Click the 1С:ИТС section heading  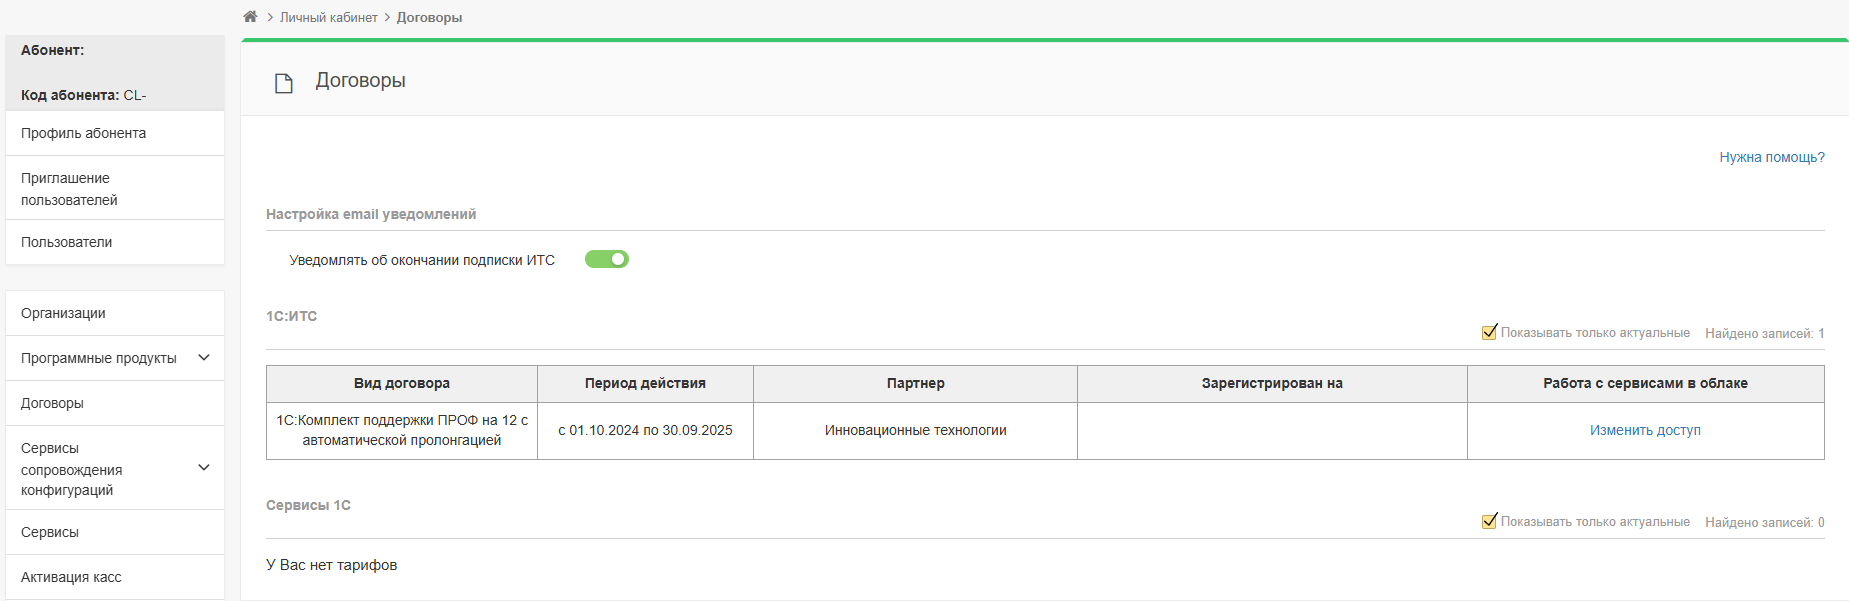pos(291,316)
